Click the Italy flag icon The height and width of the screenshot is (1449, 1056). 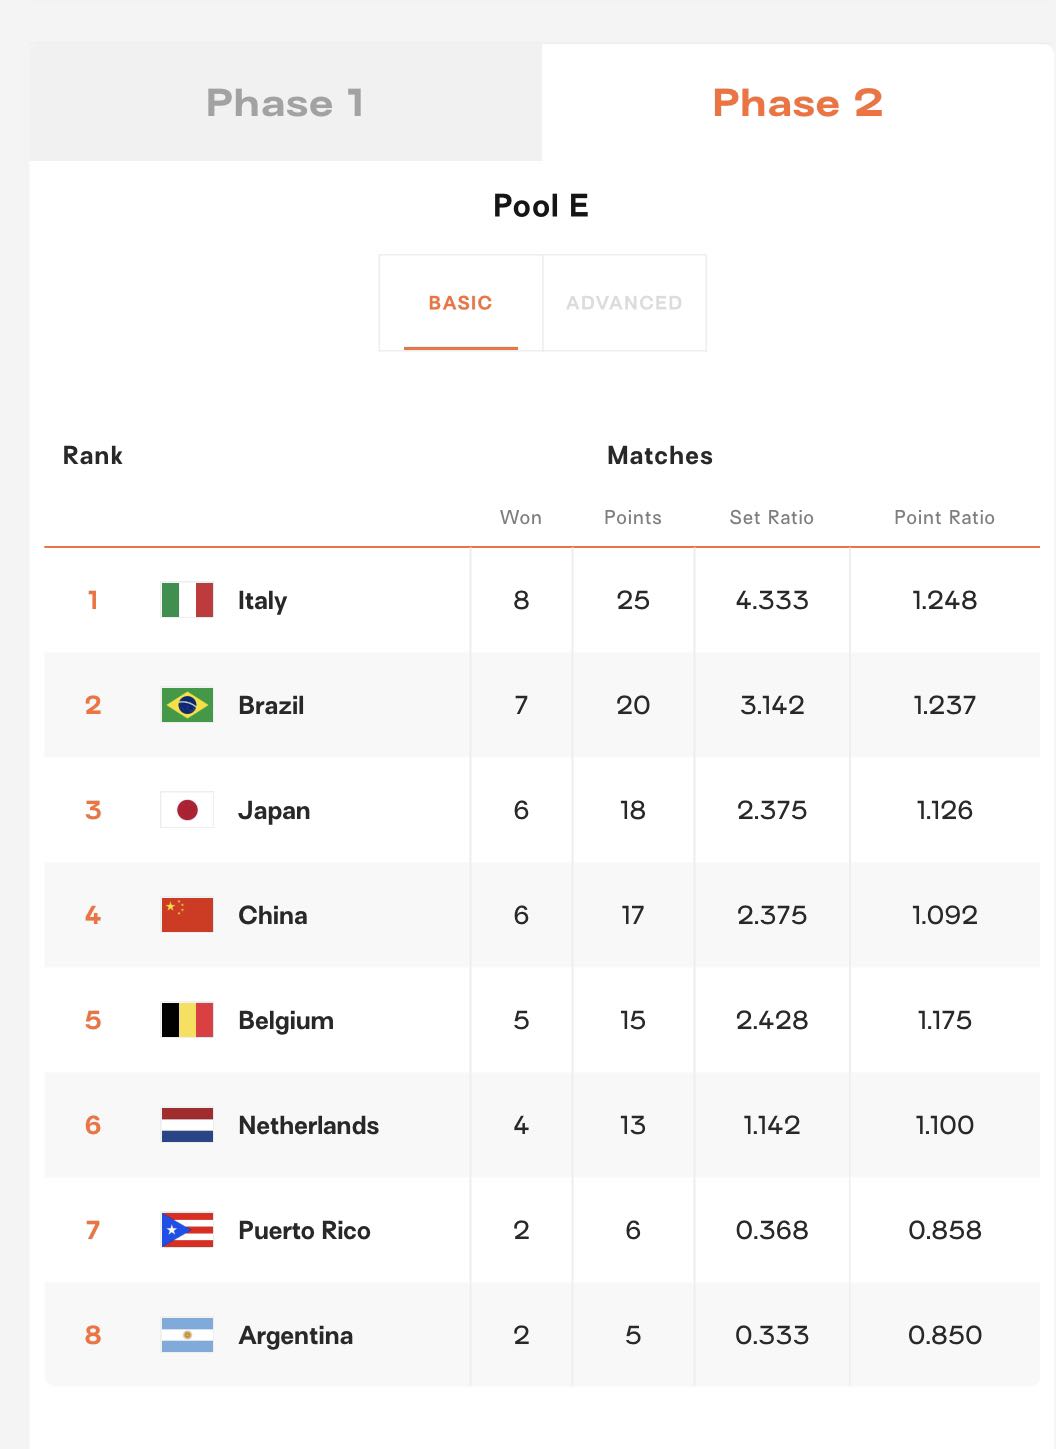coord(187,600)
